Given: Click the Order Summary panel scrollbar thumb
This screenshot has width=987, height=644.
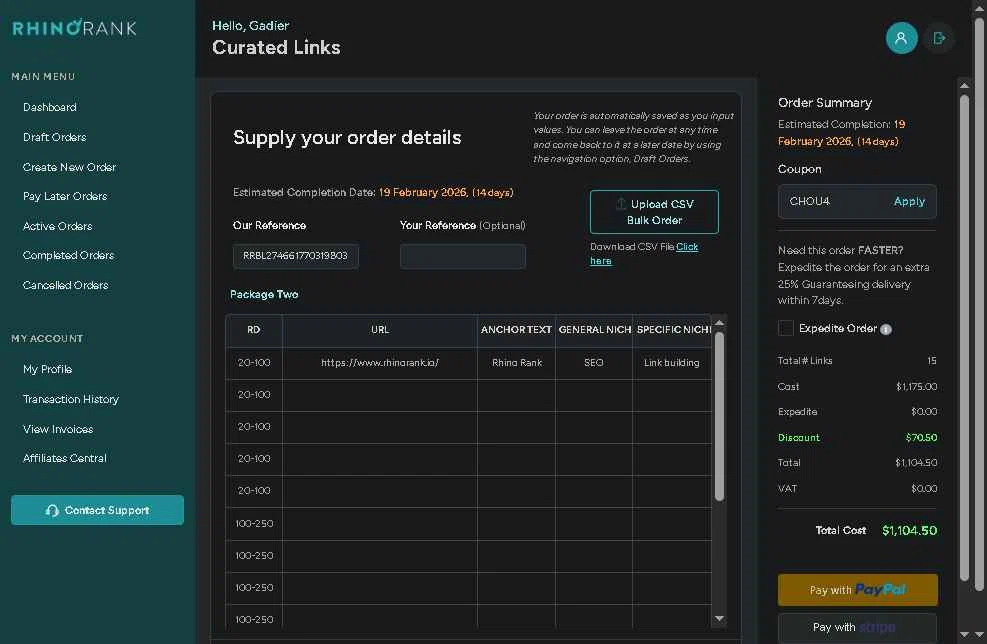Looking at the screenshot, I should 964,337.
